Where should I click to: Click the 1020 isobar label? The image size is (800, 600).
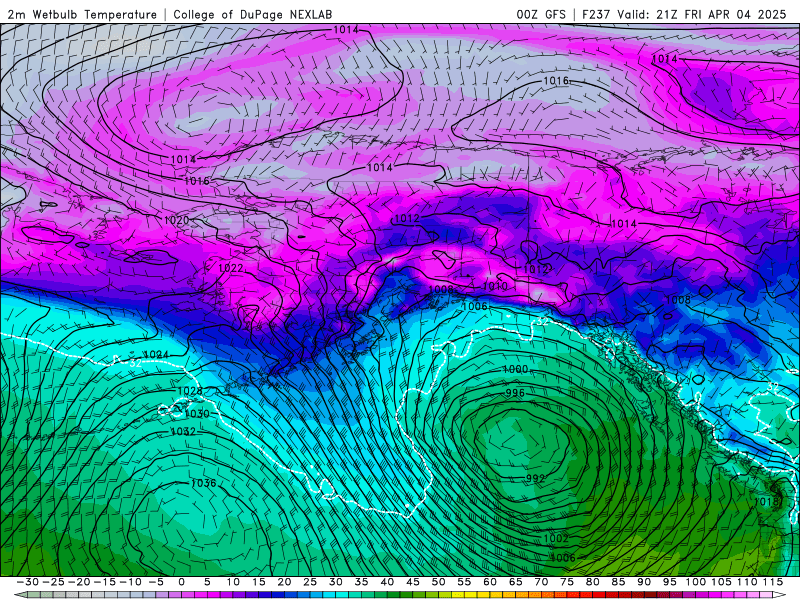[x=177, y=220]
